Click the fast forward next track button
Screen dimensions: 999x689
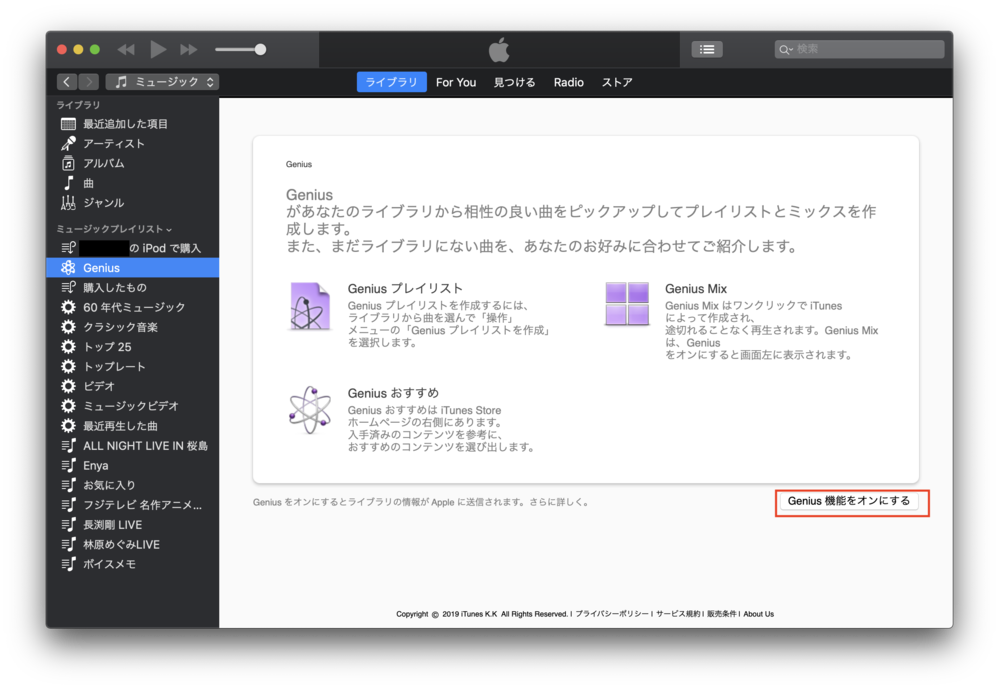click(x=189, y=50)
